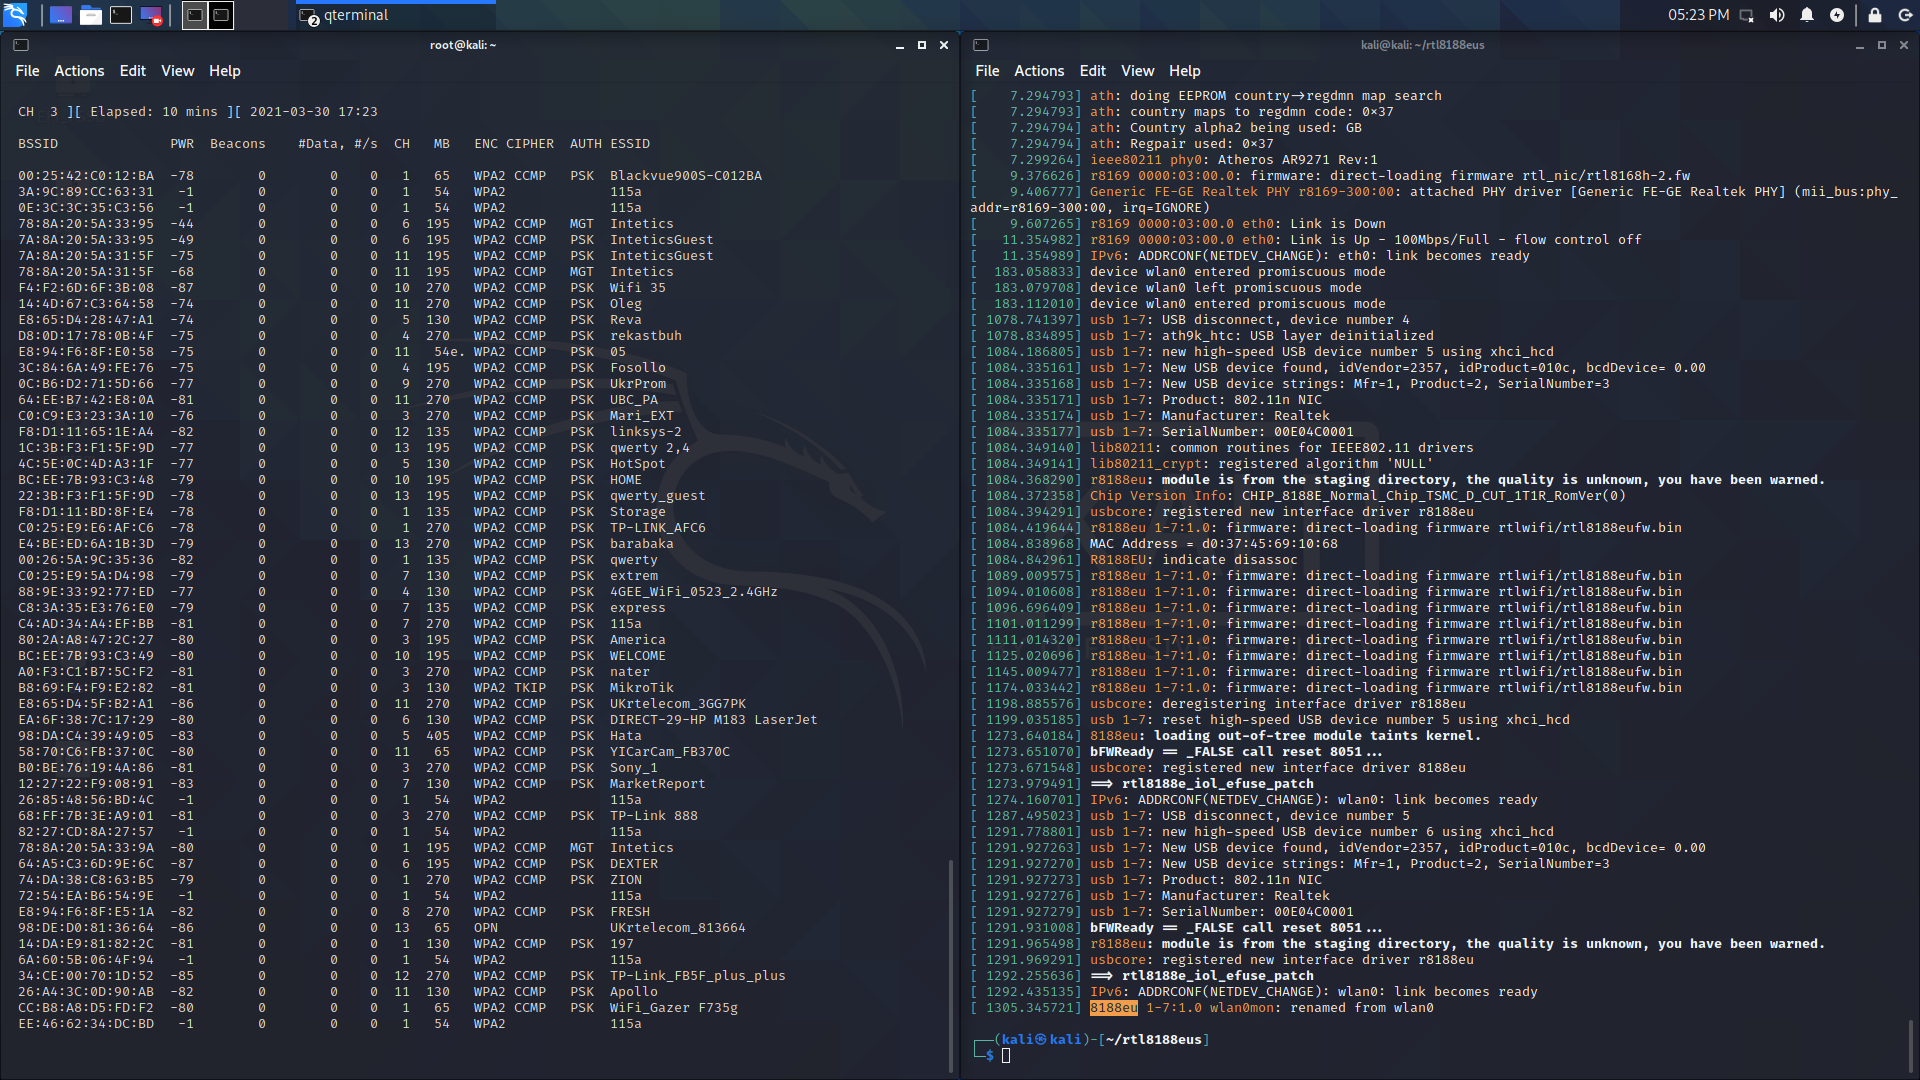This screenshot has width=1920, height=1080.
Task: Open View menu in the right terminal
Action: click(x=1137, y=71)
